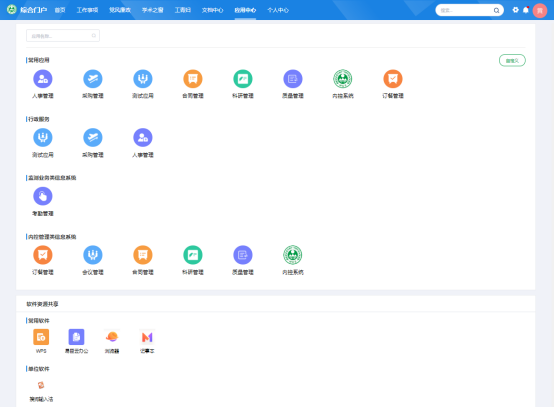554x407 pixels.
Task: Click search icon in application name field
Action: (94, 36)
